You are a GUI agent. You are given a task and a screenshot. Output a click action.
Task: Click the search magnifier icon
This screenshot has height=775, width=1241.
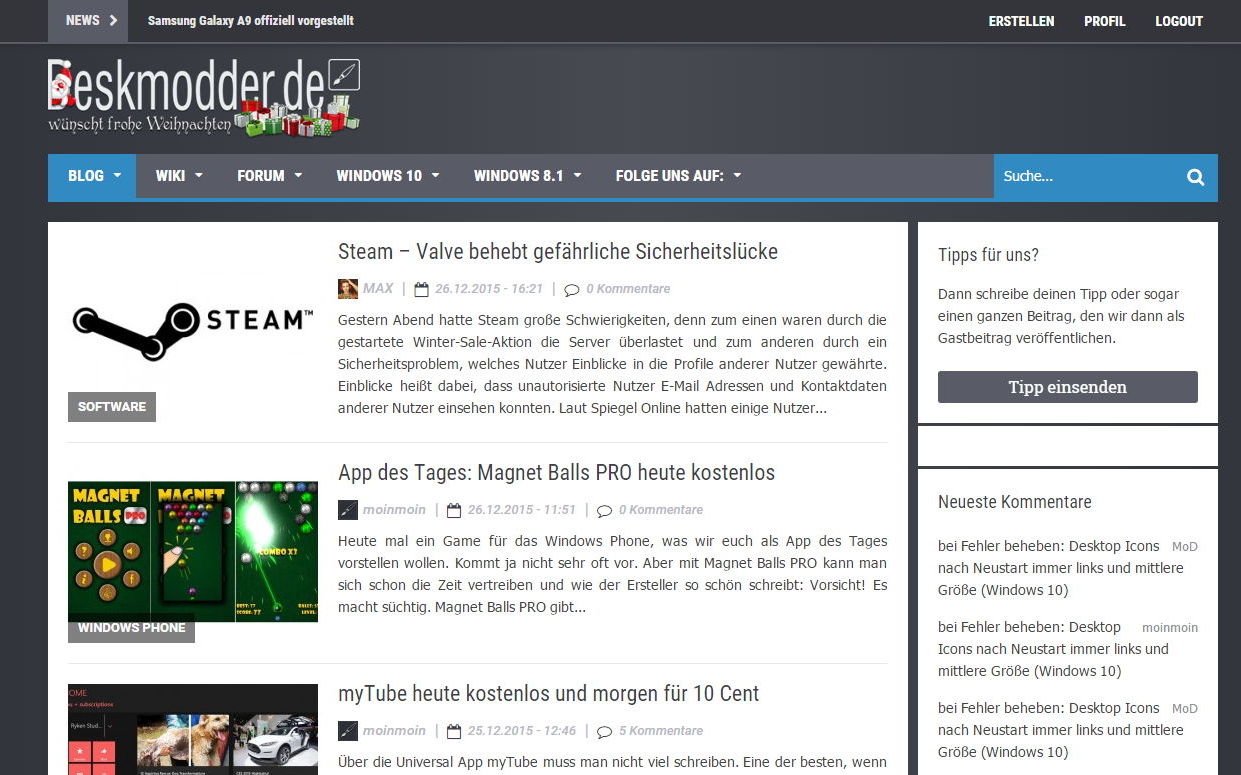[1195, 177]
